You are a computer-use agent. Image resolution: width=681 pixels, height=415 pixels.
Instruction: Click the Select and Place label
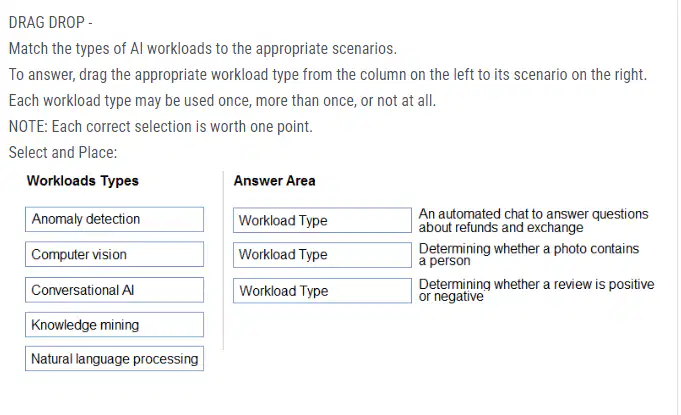click(x=63, y=152)
